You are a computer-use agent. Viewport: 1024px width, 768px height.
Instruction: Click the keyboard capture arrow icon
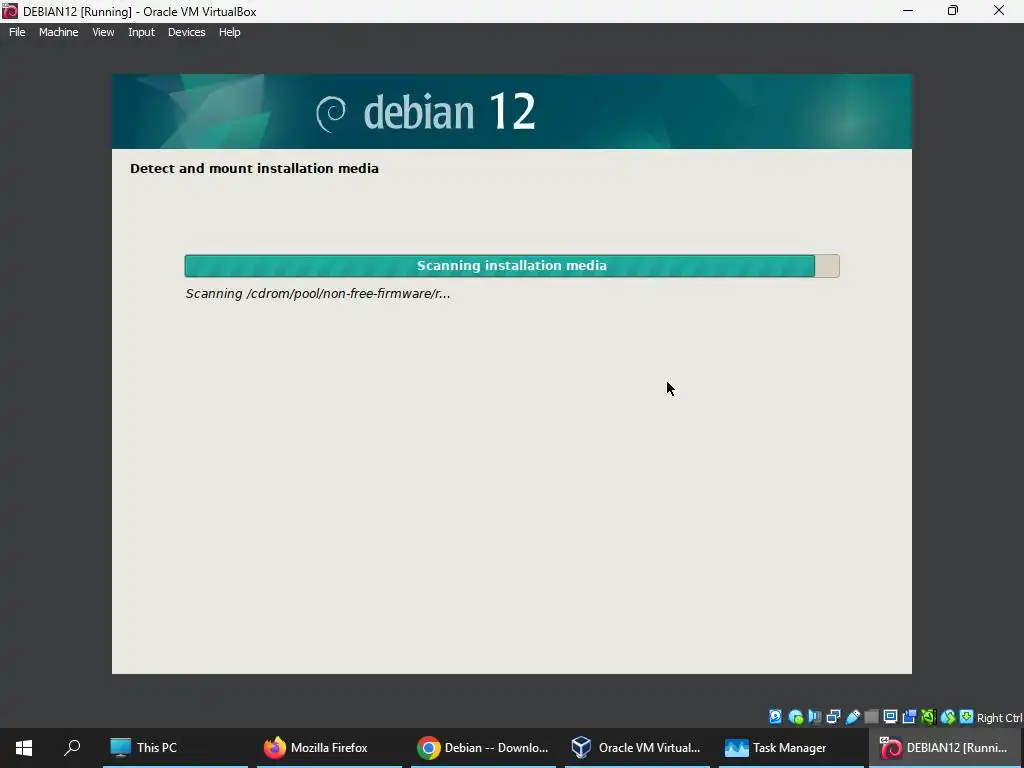click(x=967, y=717)
